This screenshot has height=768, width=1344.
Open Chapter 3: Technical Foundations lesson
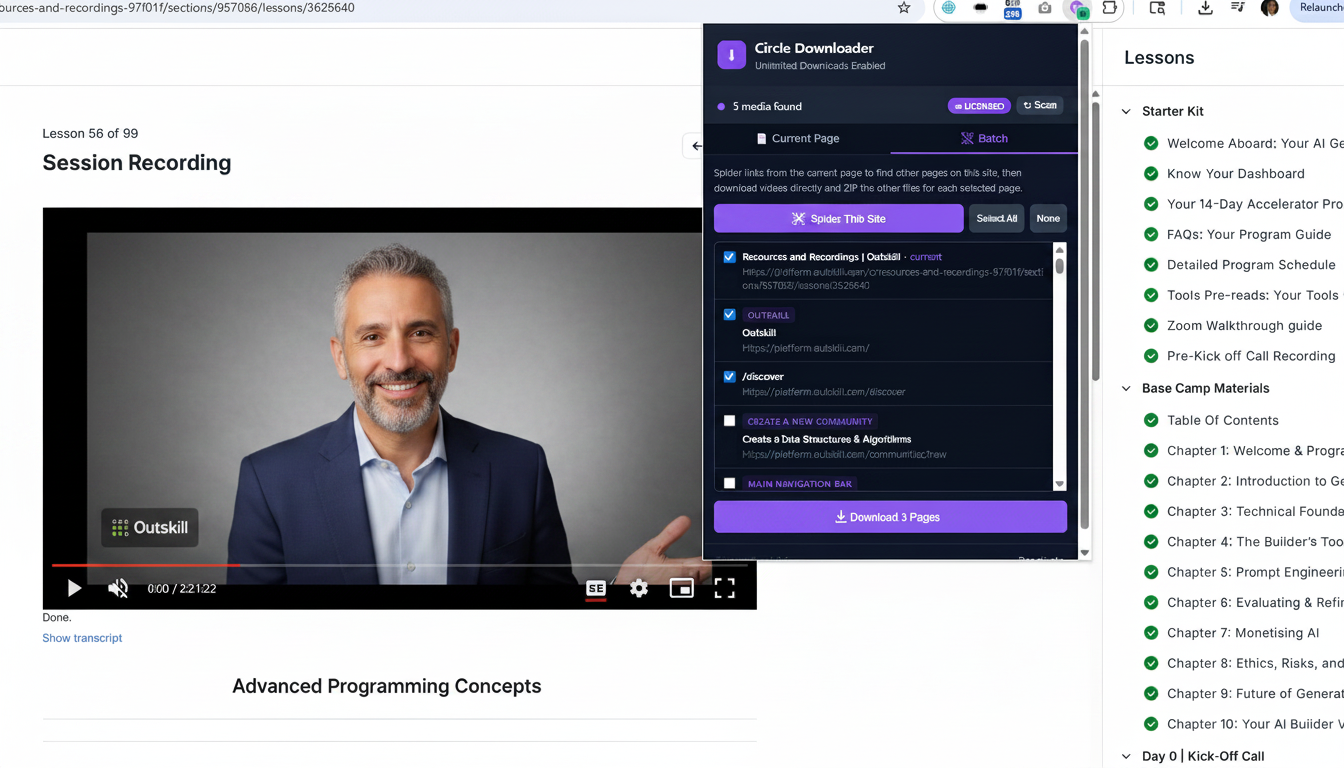(x=1255, y=511)
